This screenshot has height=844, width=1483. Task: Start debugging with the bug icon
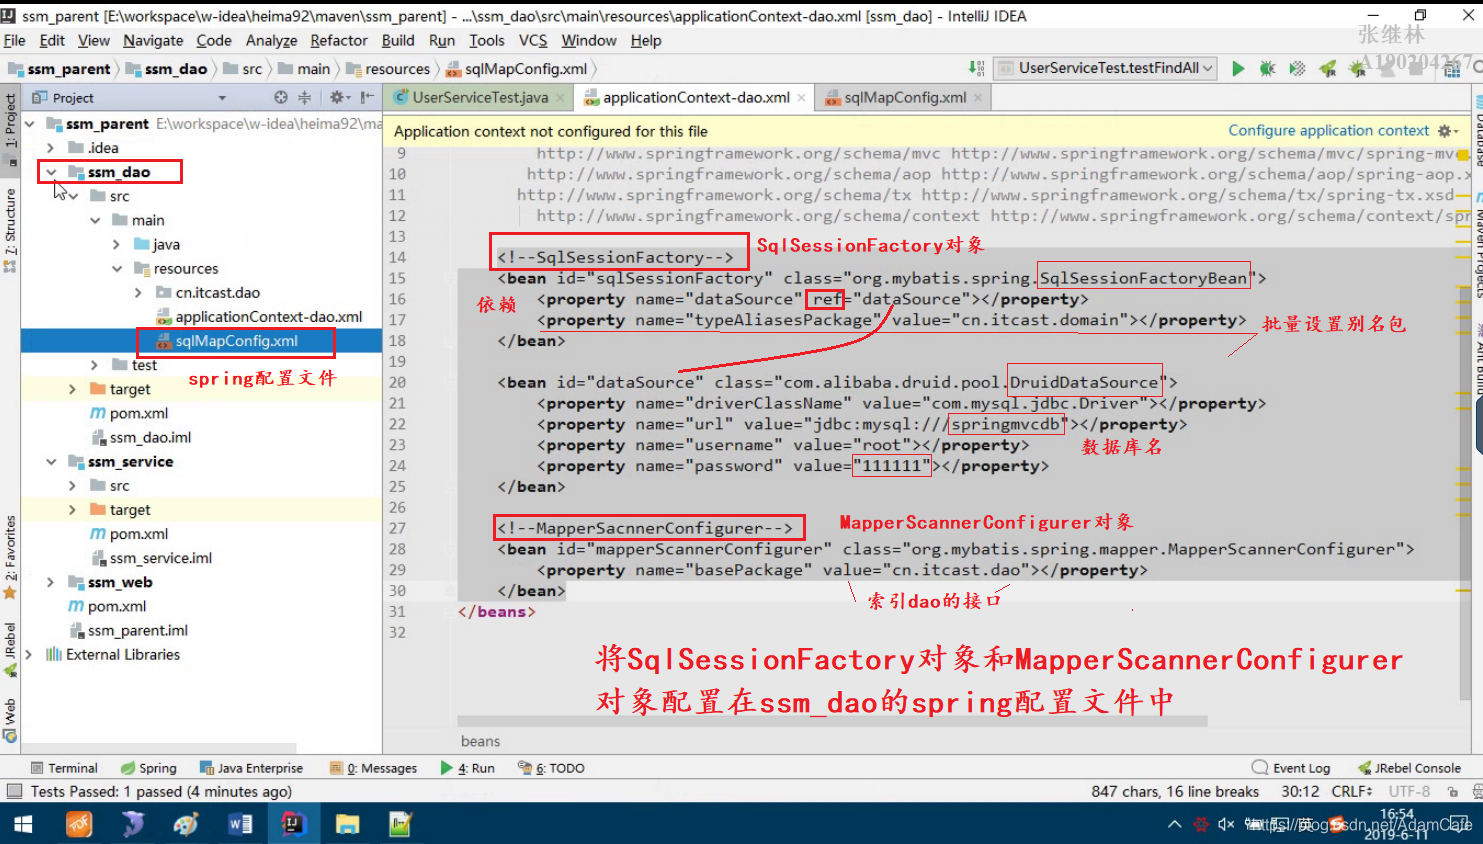pyautogui.click(x=1267, y=68)
